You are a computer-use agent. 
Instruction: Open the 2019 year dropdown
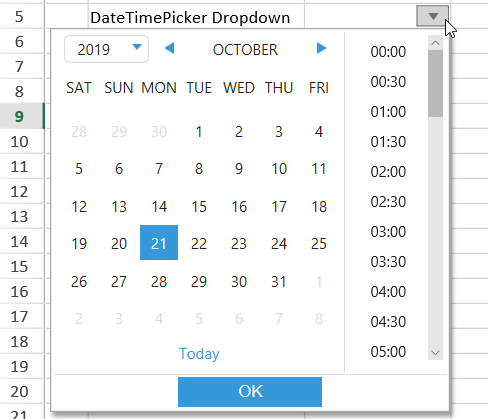click(x=106, y=49)
